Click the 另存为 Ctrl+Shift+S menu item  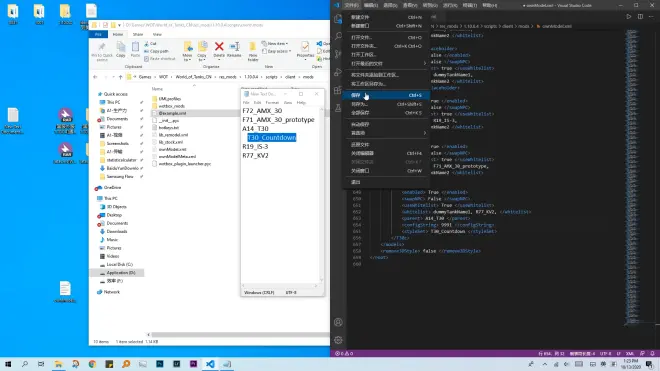[x=386, y=104]
